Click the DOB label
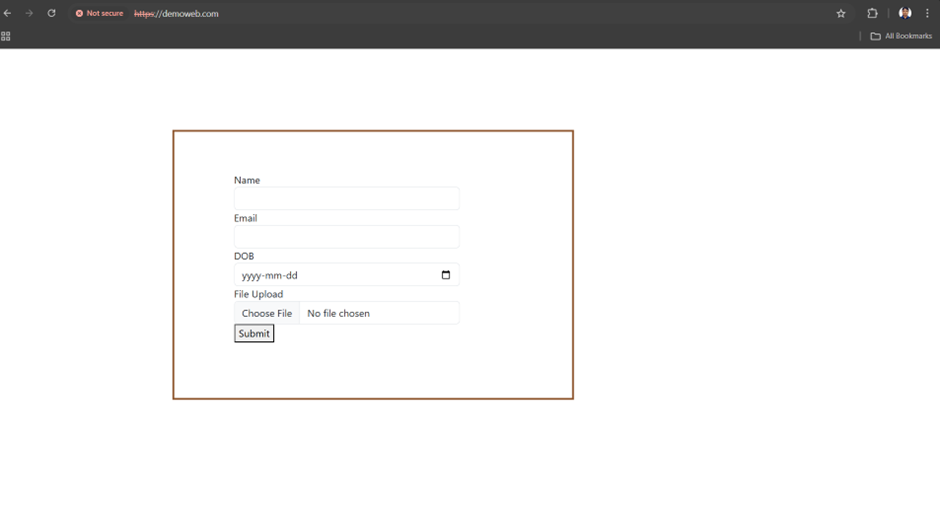 point(244,256)
